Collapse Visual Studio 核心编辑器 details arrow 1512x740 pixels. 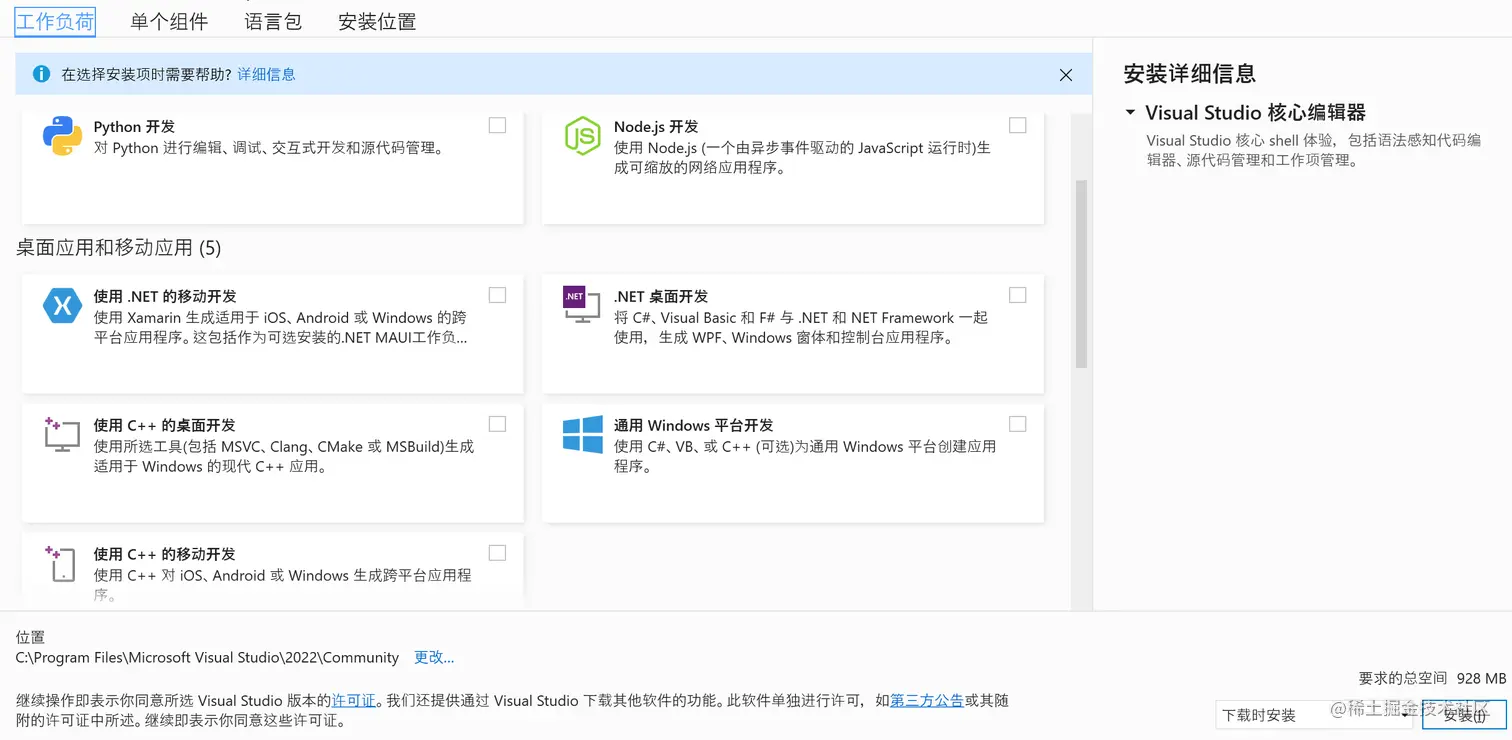click(x=1130, y=113)
